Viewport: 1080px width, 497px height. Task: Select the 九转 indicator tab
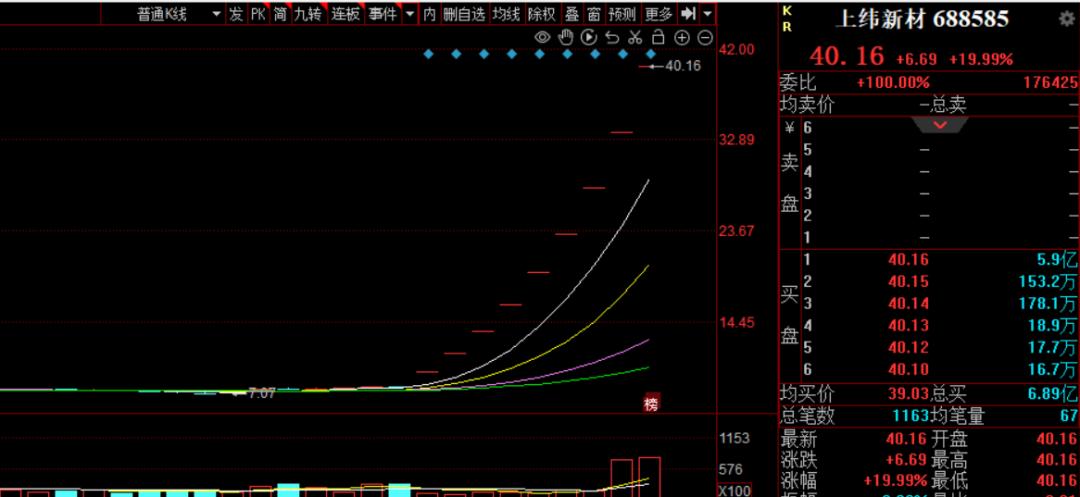(309, 14)
